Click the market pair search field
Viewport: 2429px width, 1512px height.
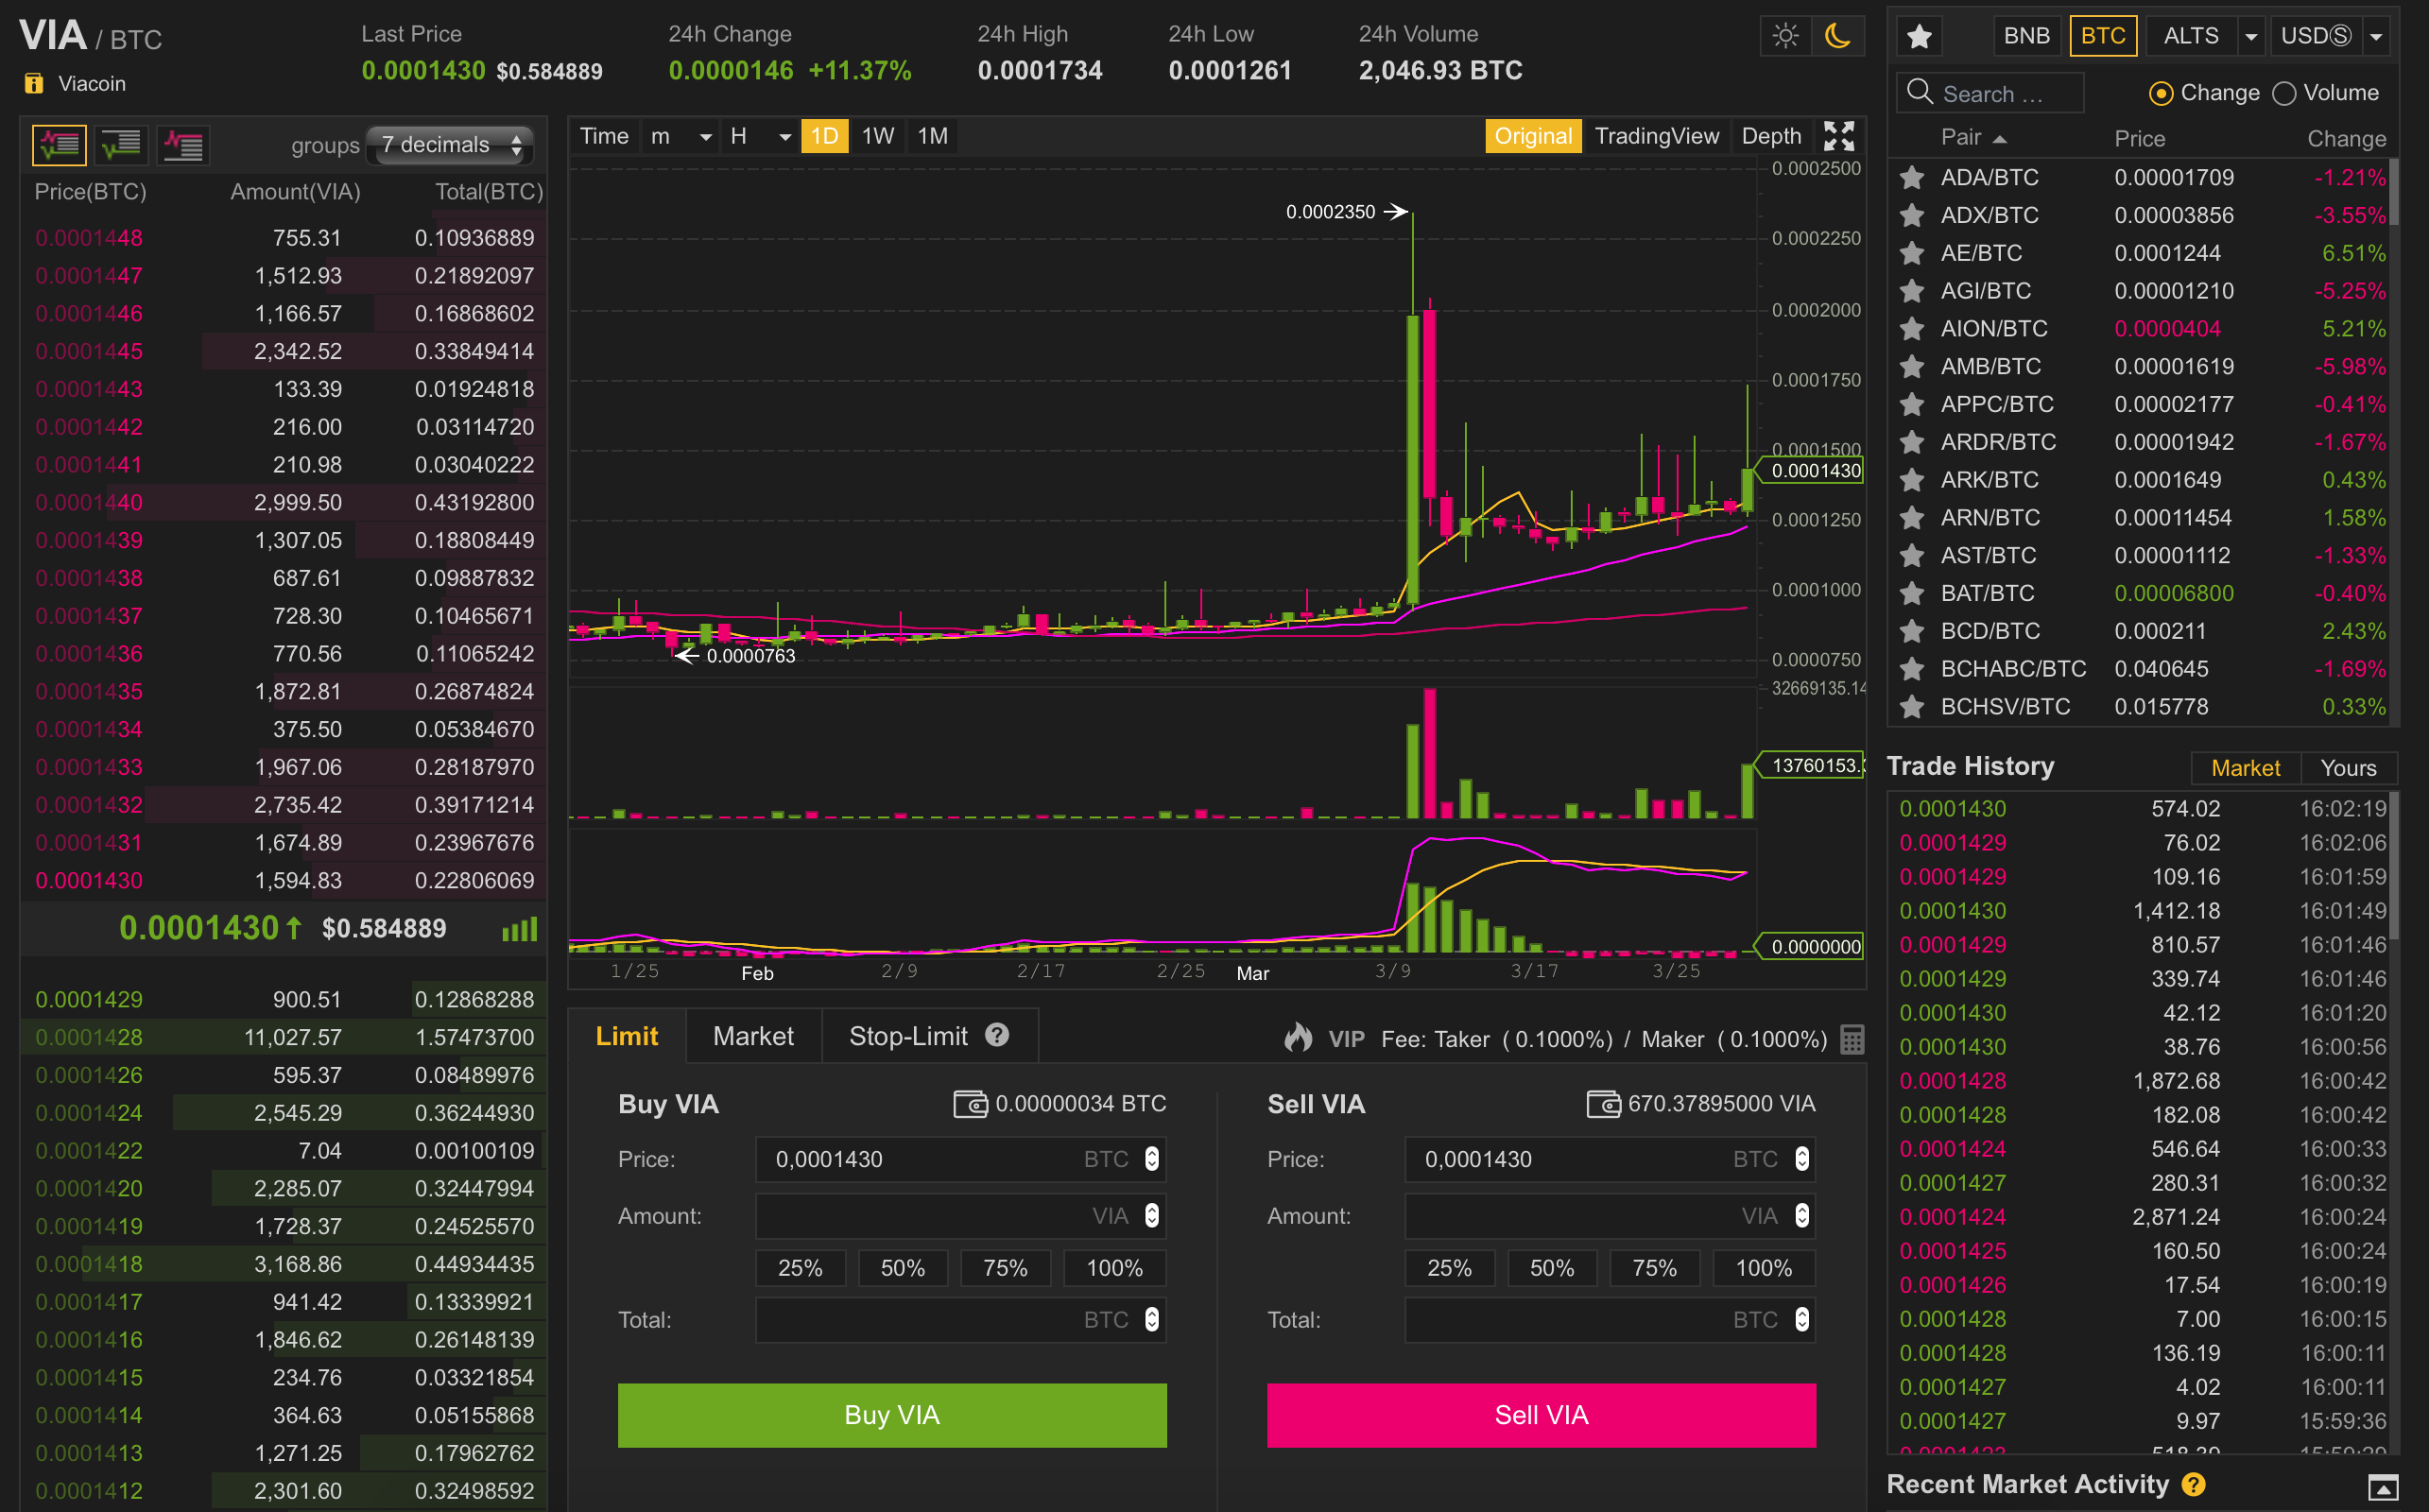tap(1990, 93)
